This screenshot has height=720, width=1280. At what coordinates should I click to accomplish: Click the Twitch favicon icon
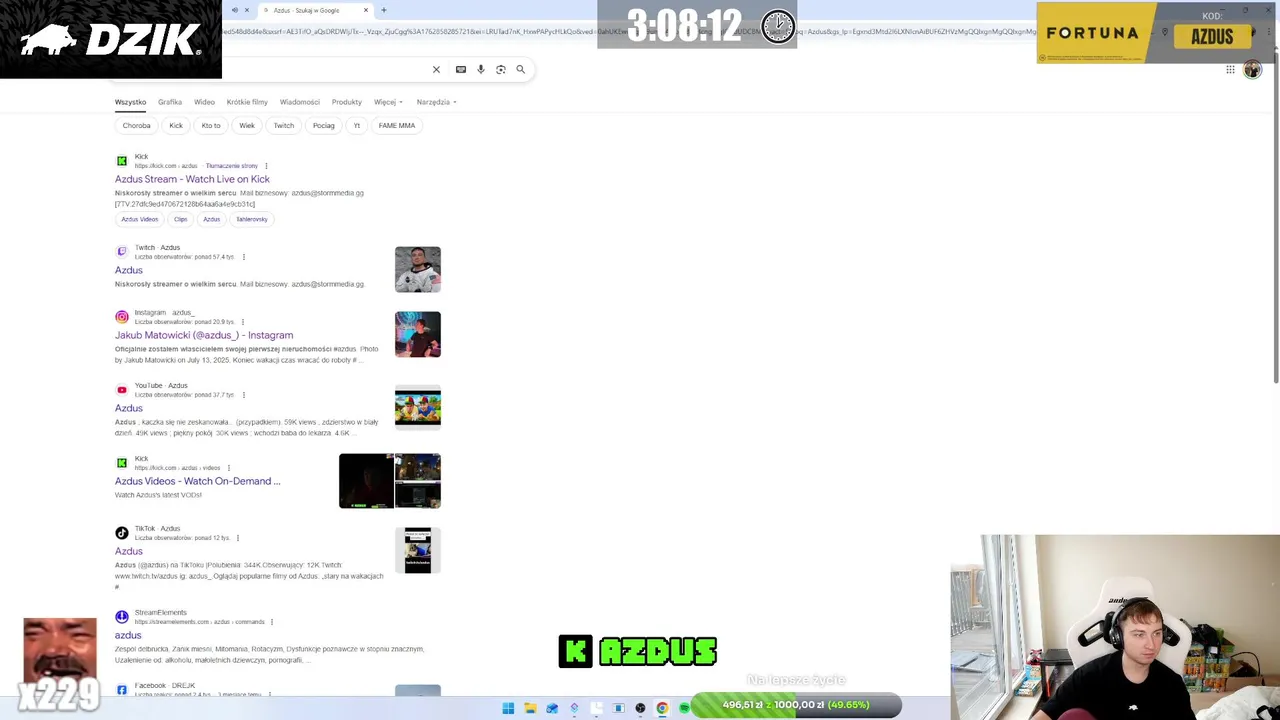point(122,252)
